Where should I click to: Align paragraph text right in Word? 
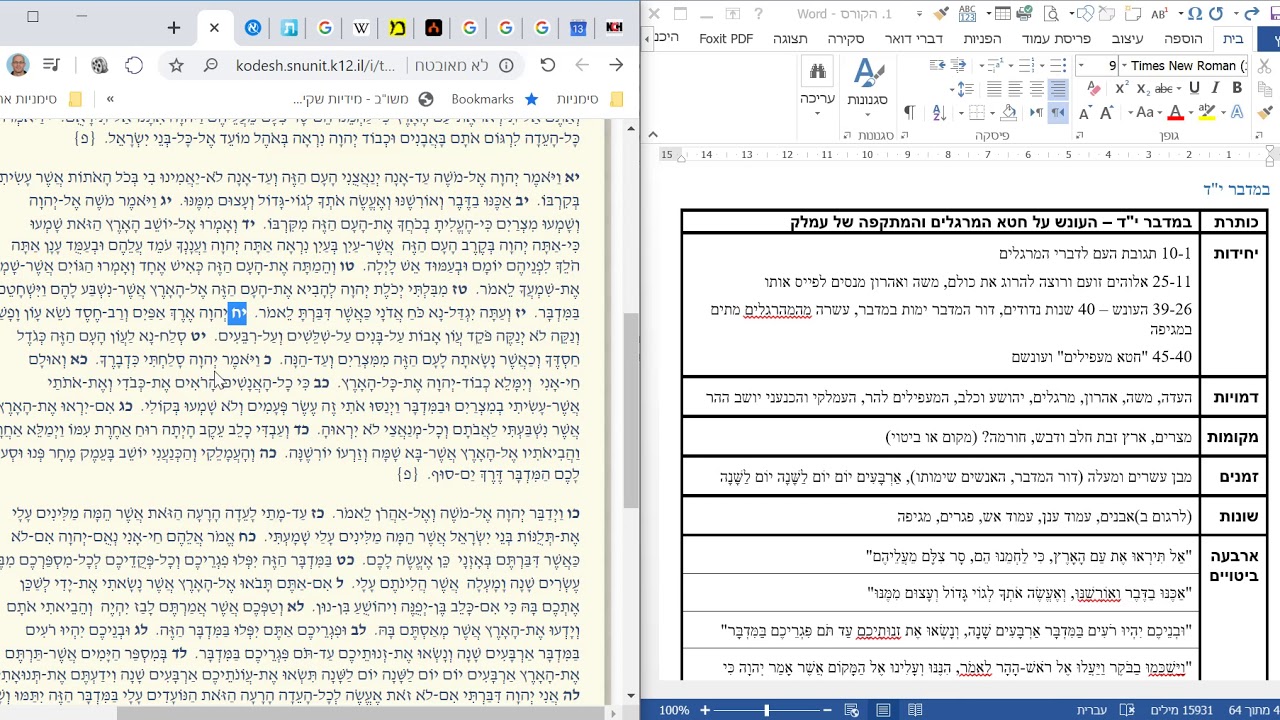(1058, 88)
